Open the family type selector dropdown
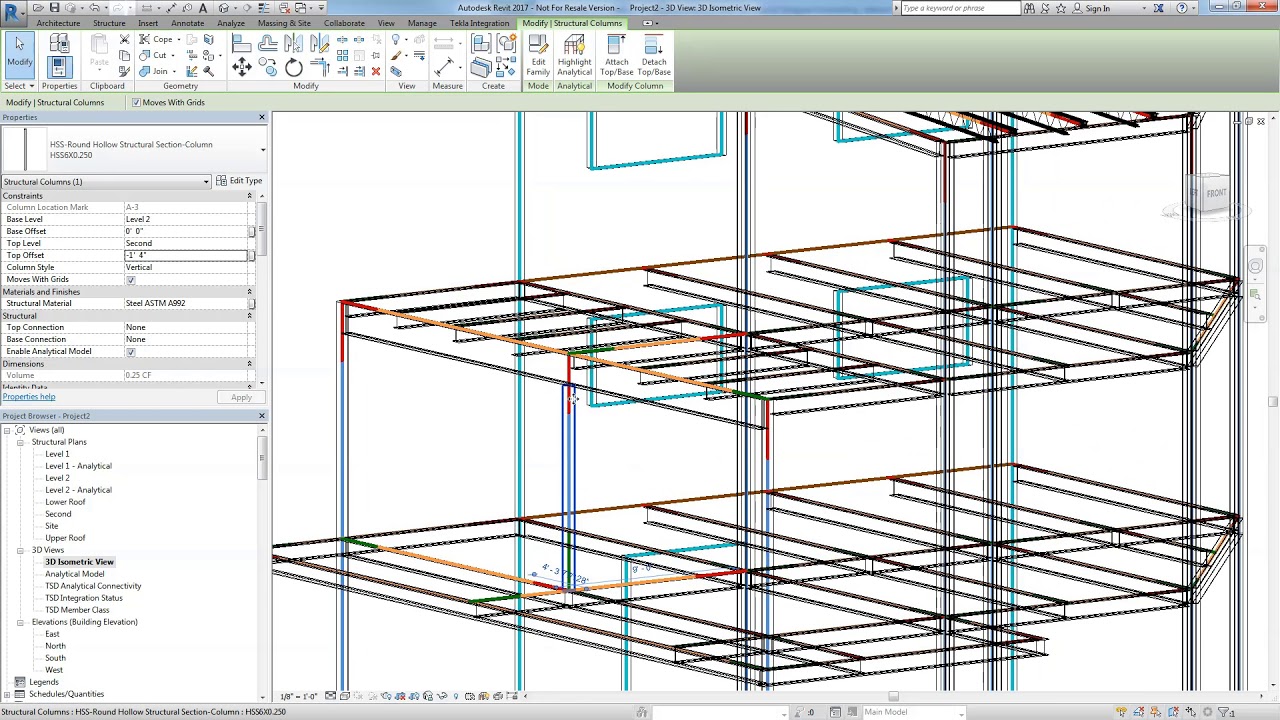Image resolution: width=1280 pixels, height=720 pixels. (262, 150)
